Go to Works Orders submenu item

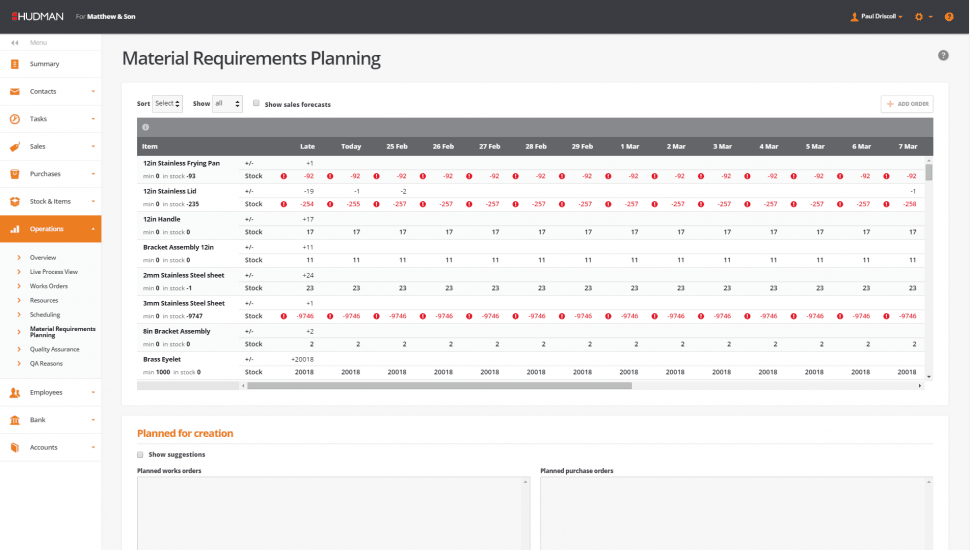pyautogui.click(x=49, y=286)
